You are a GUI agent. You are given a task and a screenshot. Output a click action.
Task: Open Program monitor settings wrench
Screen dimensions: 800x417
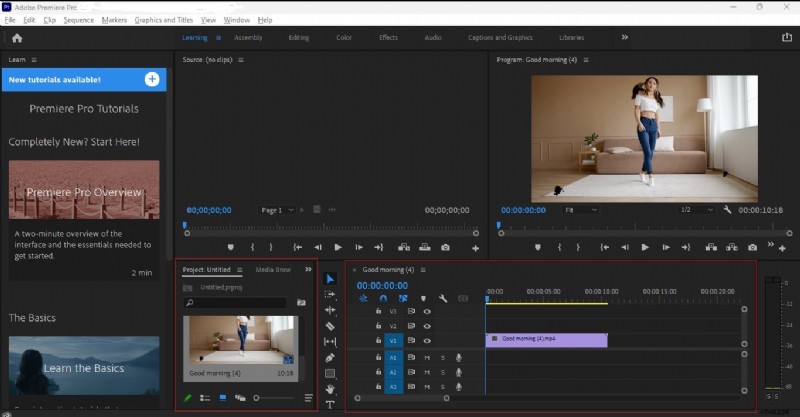(727, 210)
